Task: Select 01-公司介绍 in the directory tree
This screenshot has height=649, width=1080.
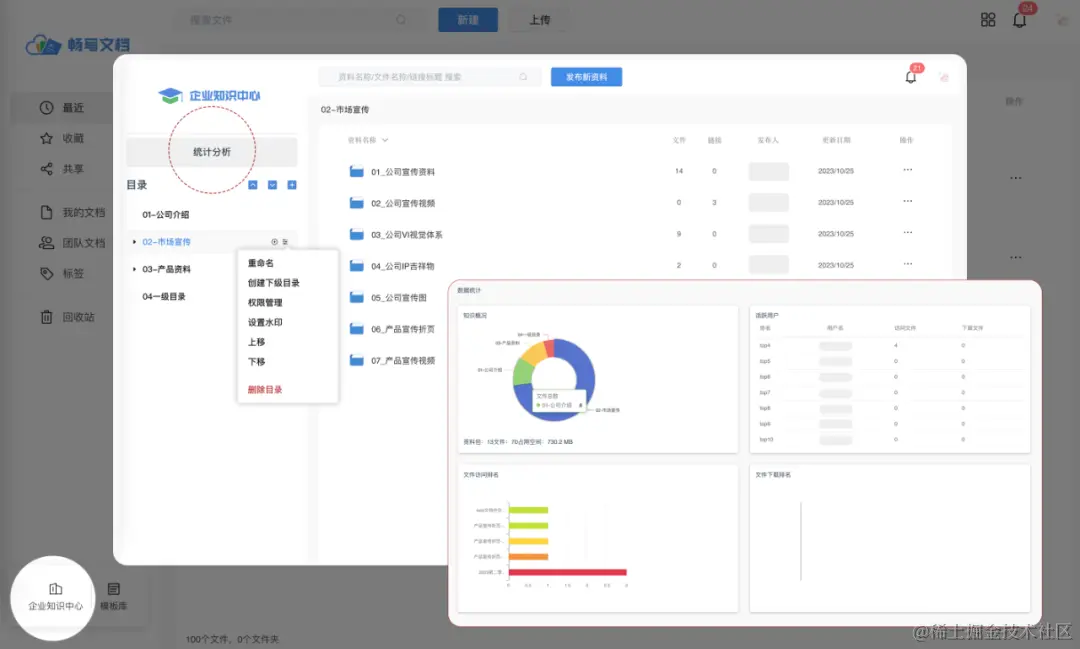Action: pyautogui.click(x=165, y=214)
